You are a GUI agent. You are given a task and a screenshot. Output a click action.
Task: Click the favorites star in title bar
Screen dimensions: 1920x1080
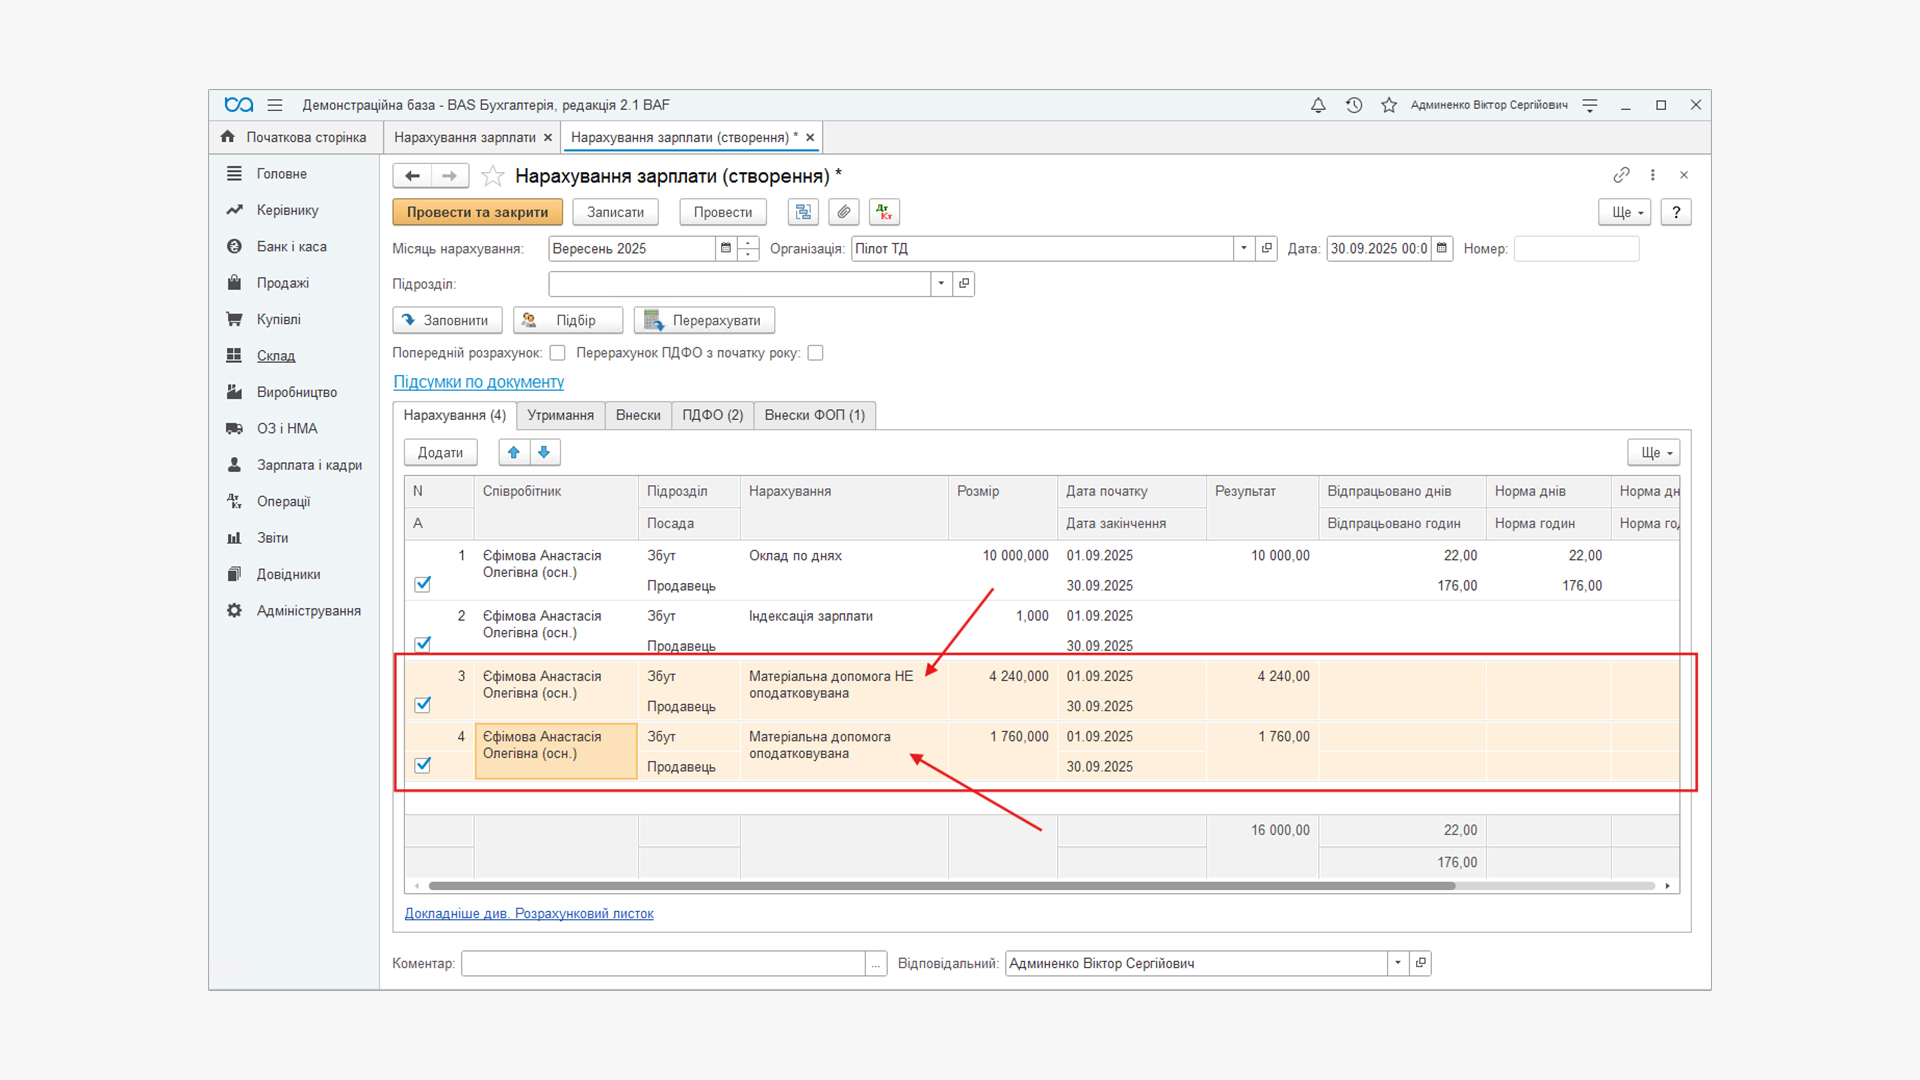pyautogui.click(x=1389, y=105)
